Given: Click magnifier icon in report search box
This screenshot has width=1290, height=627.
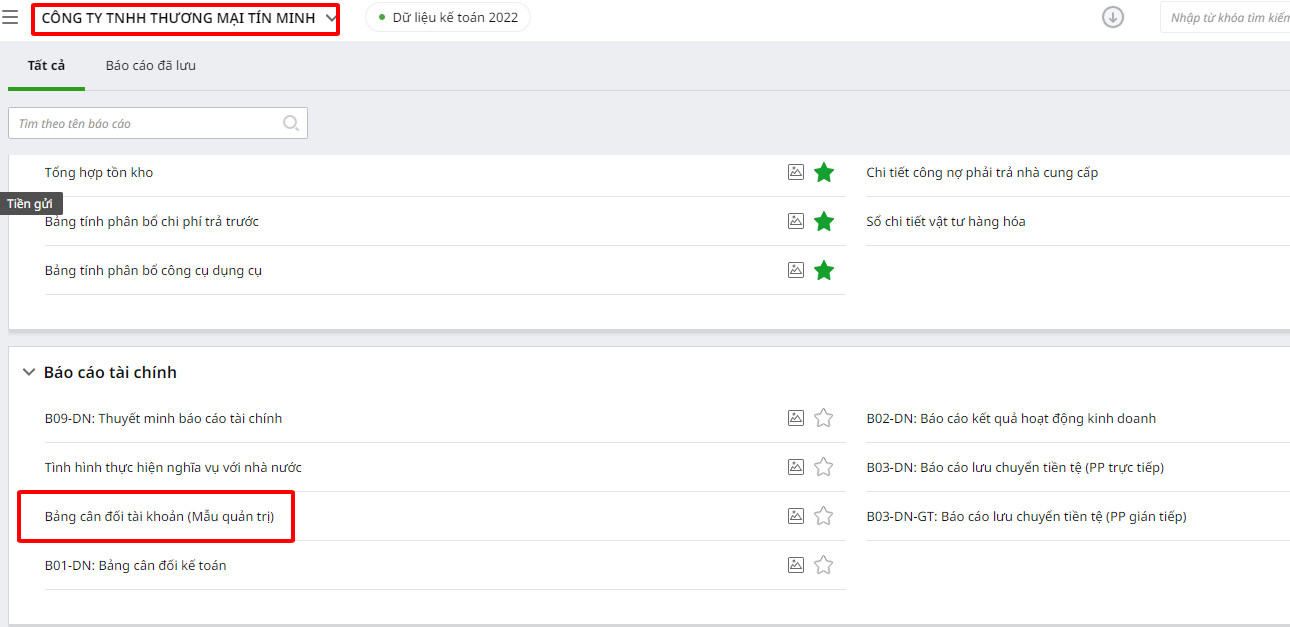Looking at the screenshot, I should point(291,123).
